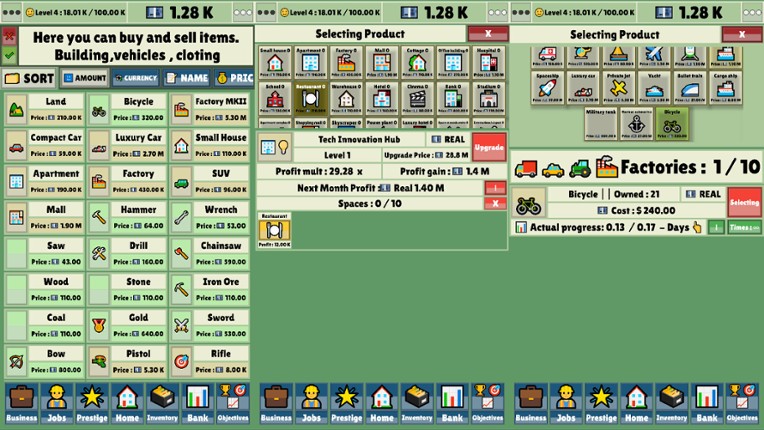Toggle the green info button beside Times

click(x=715, y=227)
